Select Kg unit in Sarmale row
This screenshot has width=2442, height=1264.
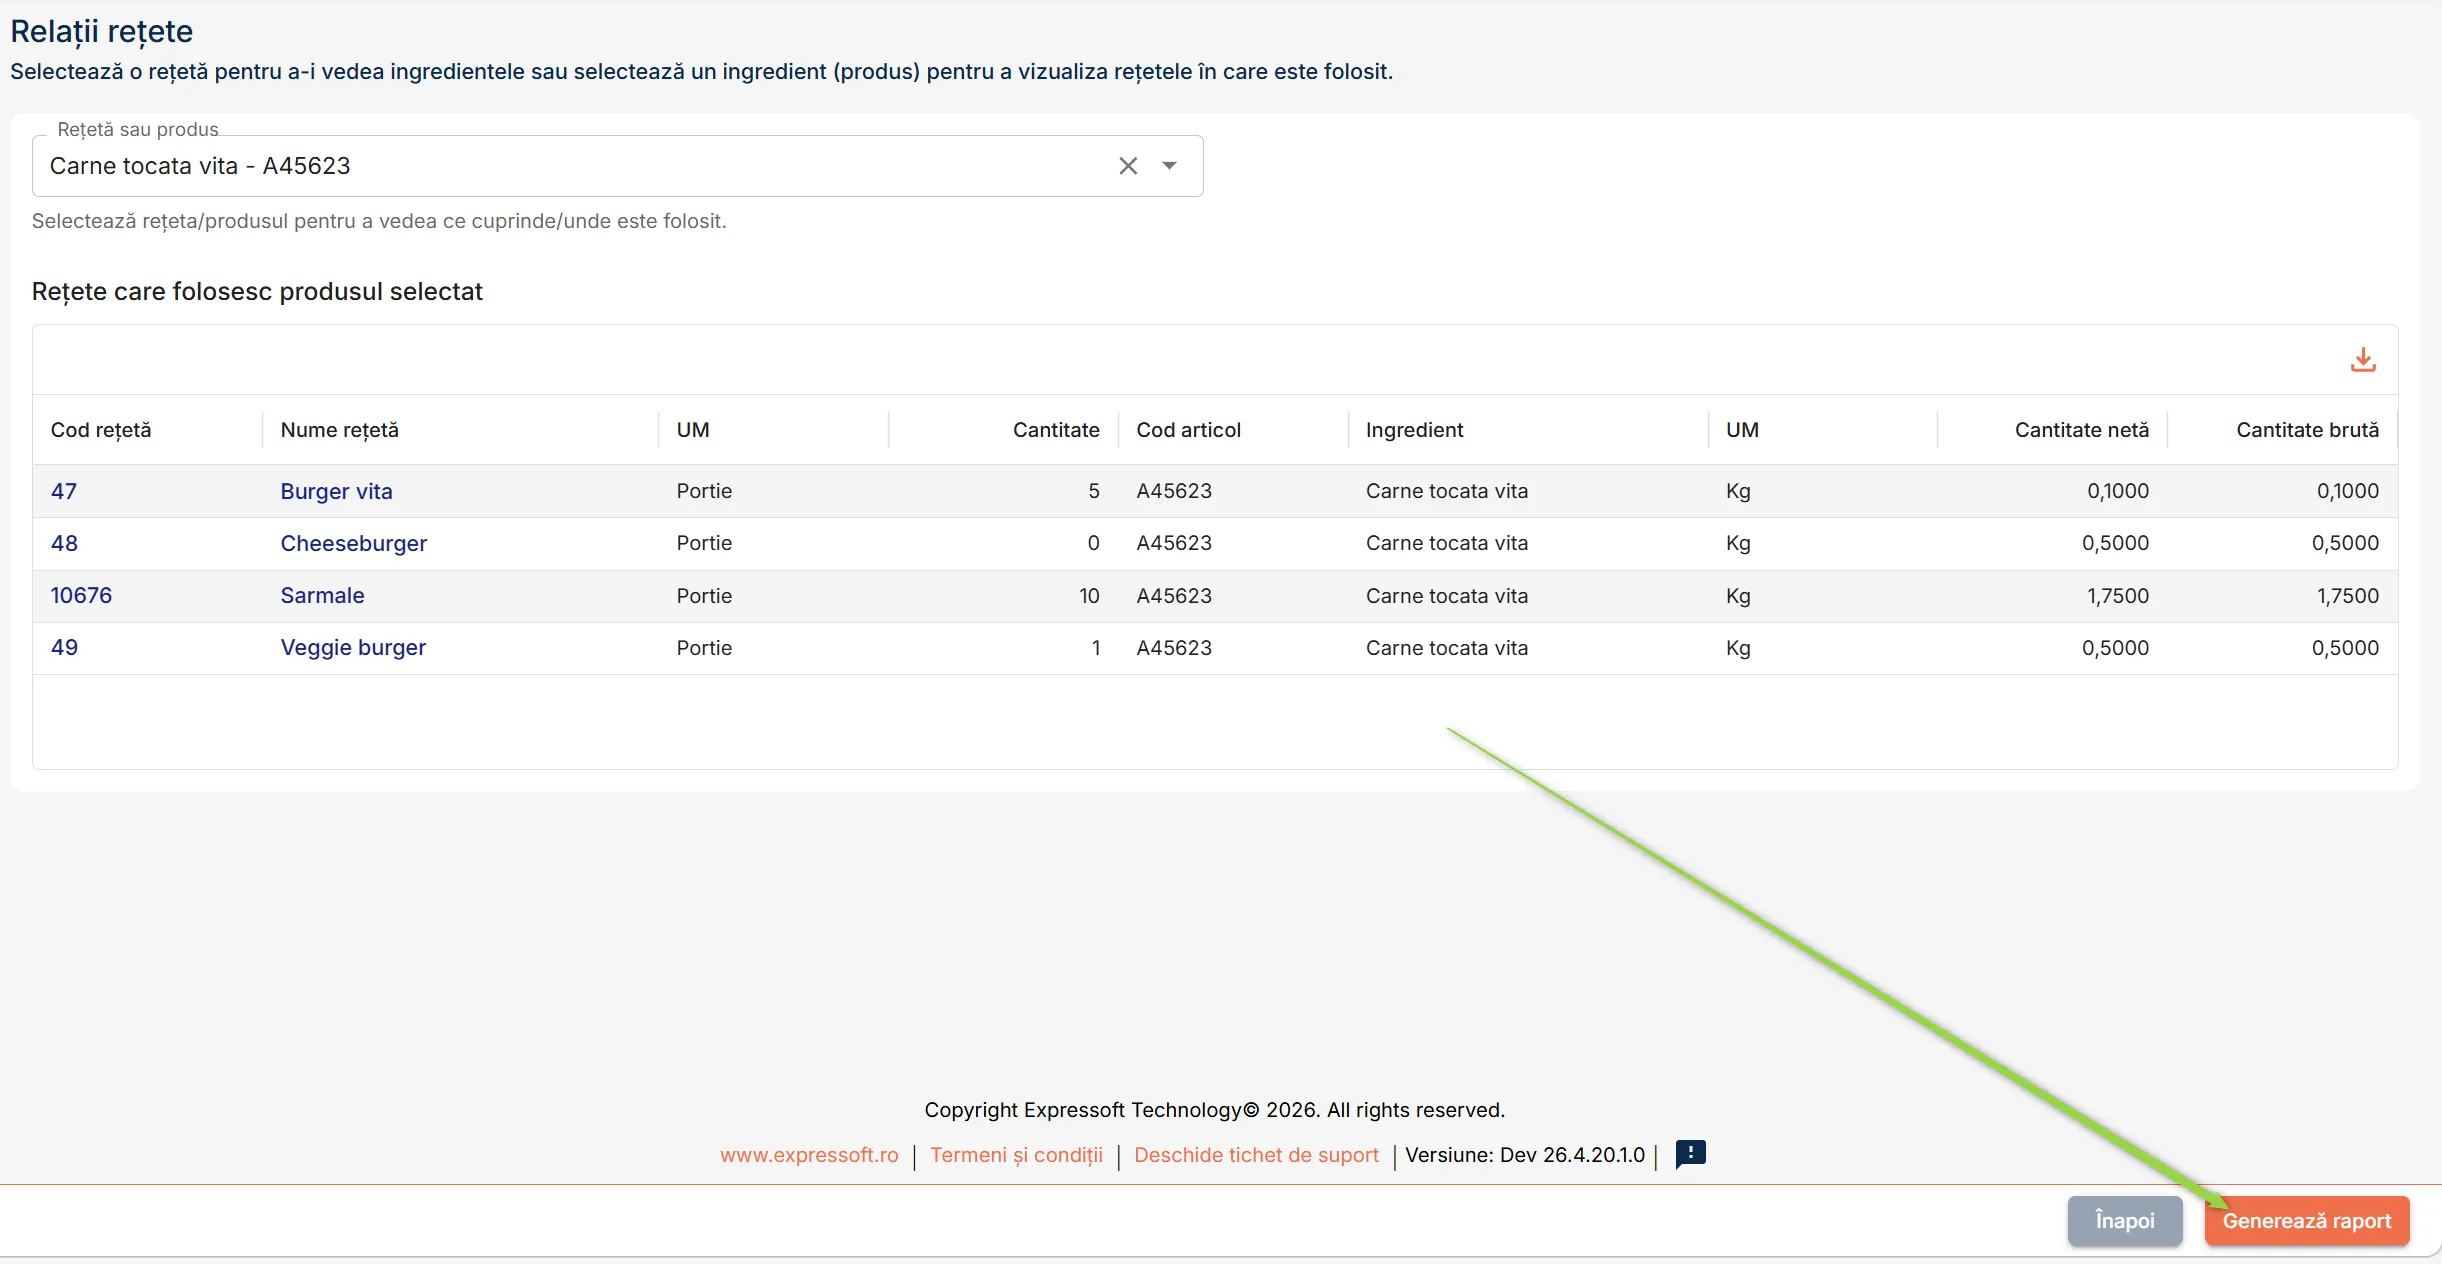1738,596
